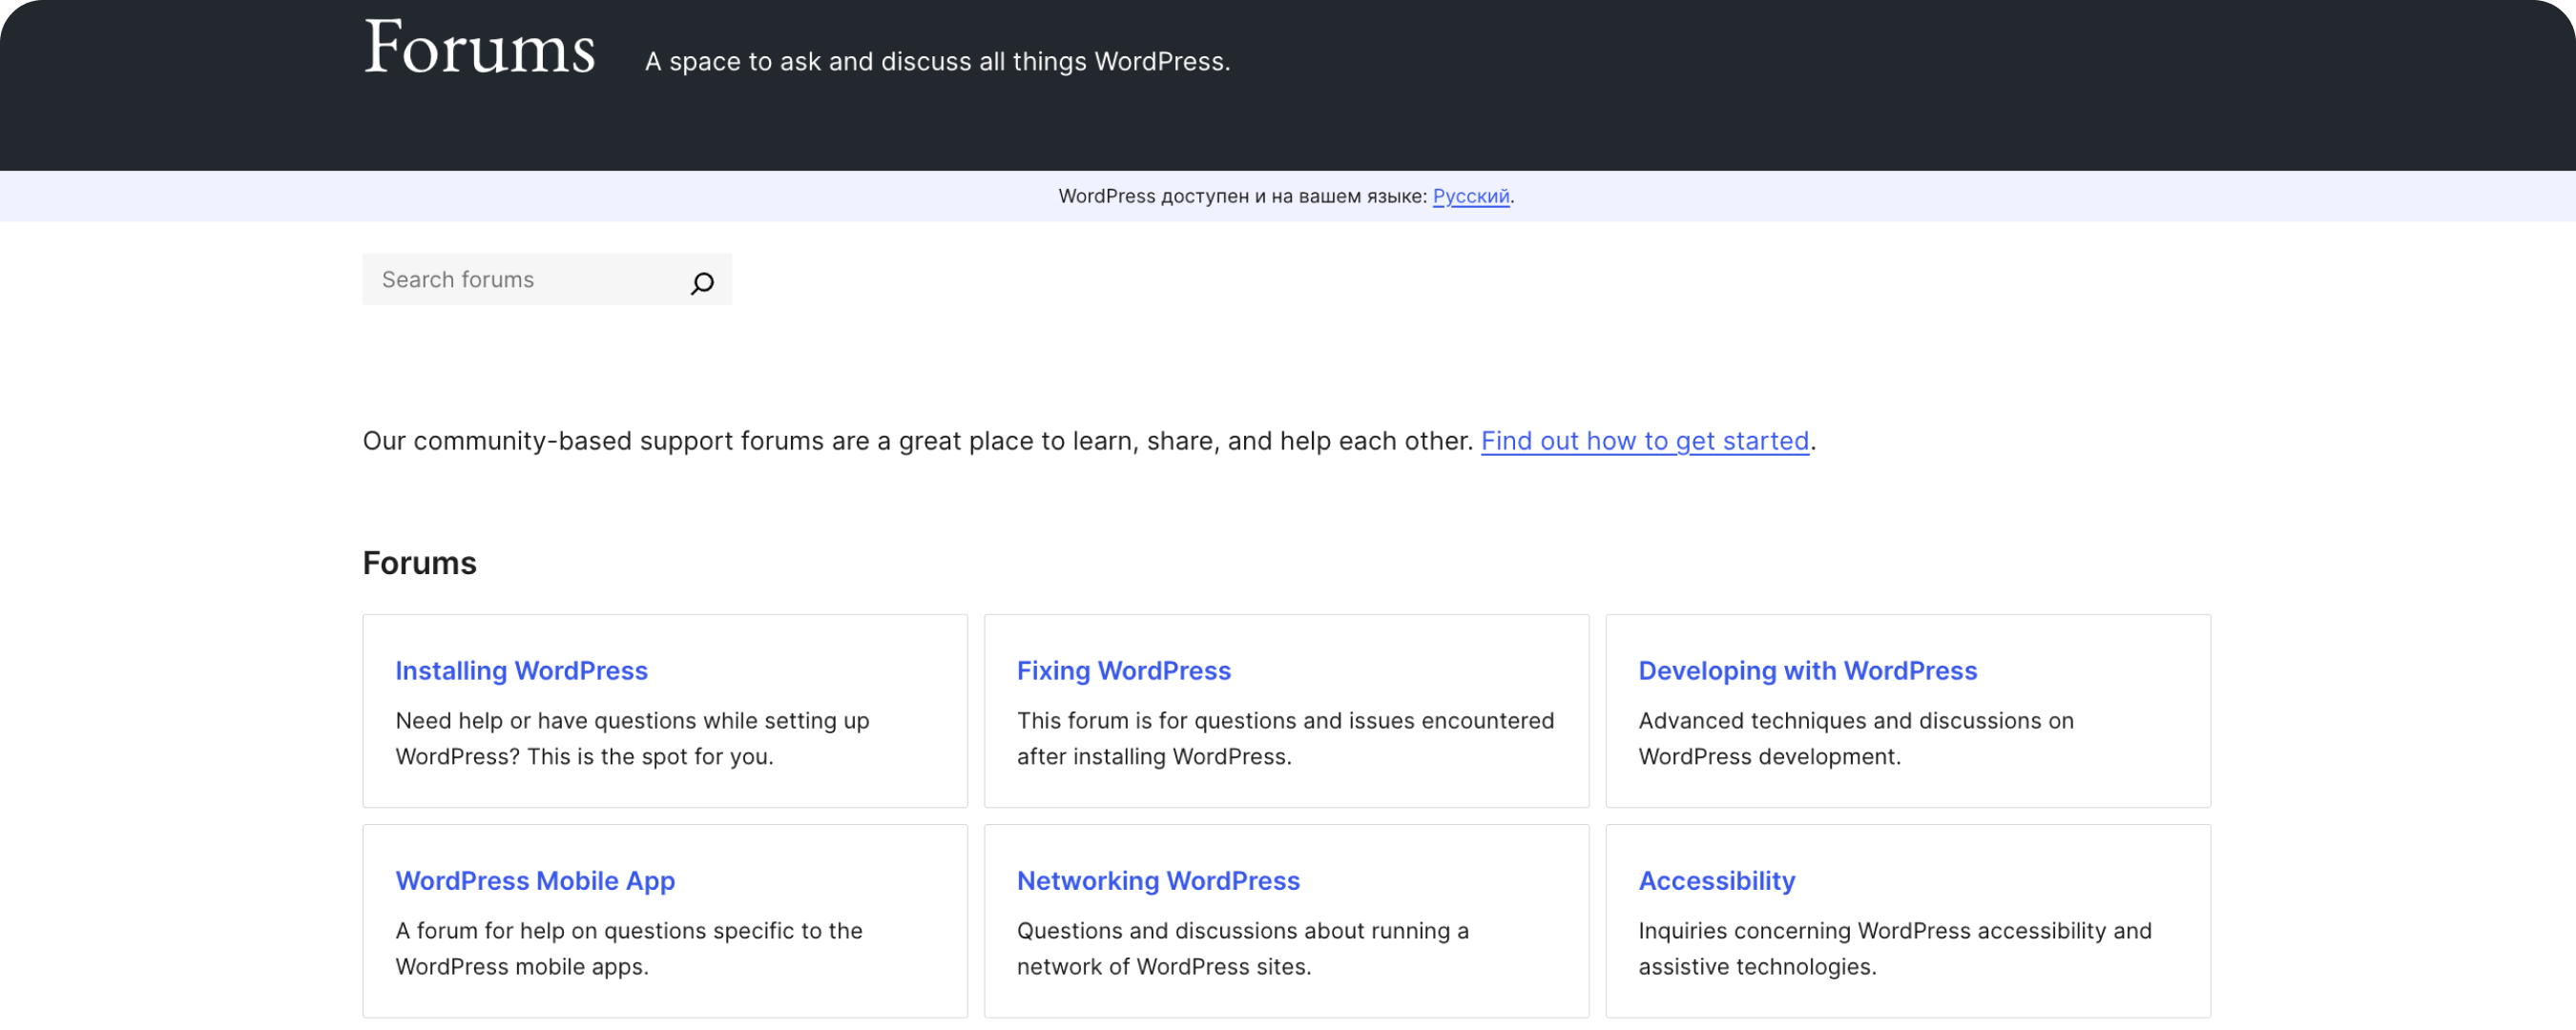
Task: Click inside the Search forums input field
Action: [x=520, y=279]
